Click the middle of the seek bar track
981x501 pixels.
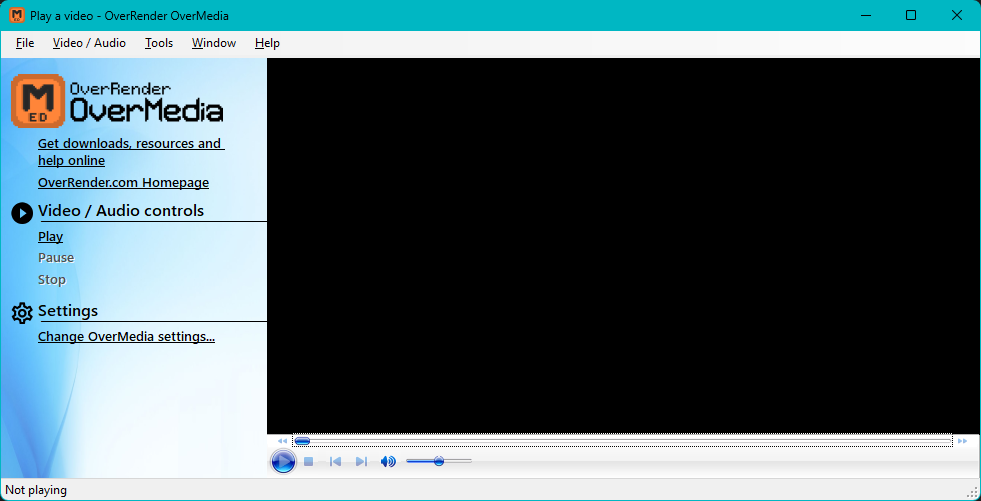pos(623,441)
